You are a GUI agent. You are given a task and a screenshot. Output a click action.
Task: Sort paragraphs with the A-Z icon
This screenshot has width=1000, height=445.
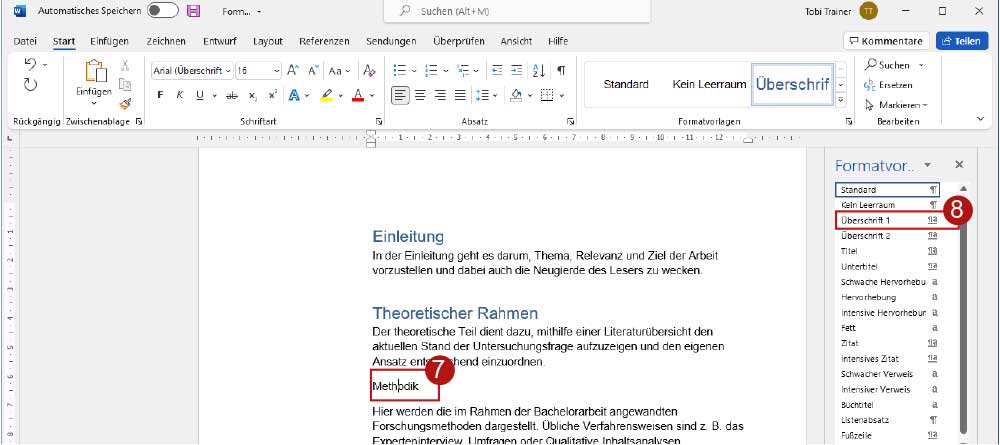540,71
